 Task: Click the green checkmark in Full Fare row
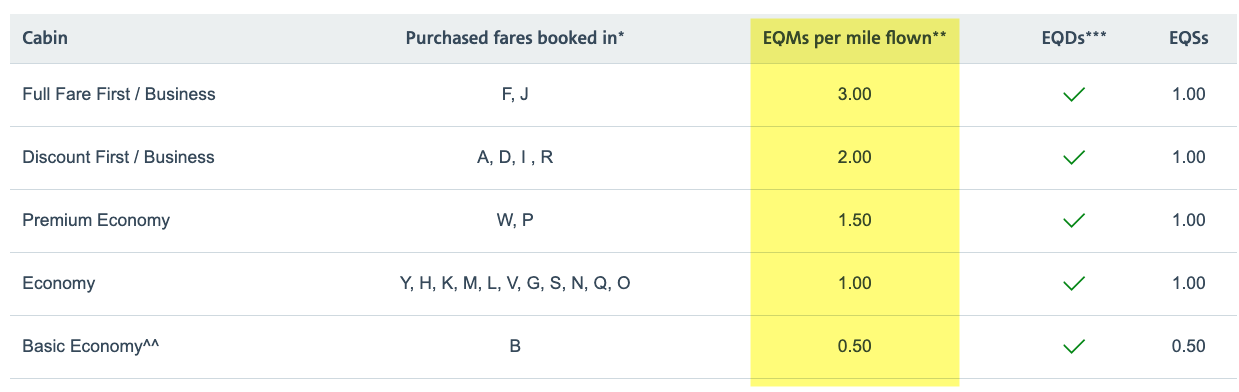pos(1074,95)
